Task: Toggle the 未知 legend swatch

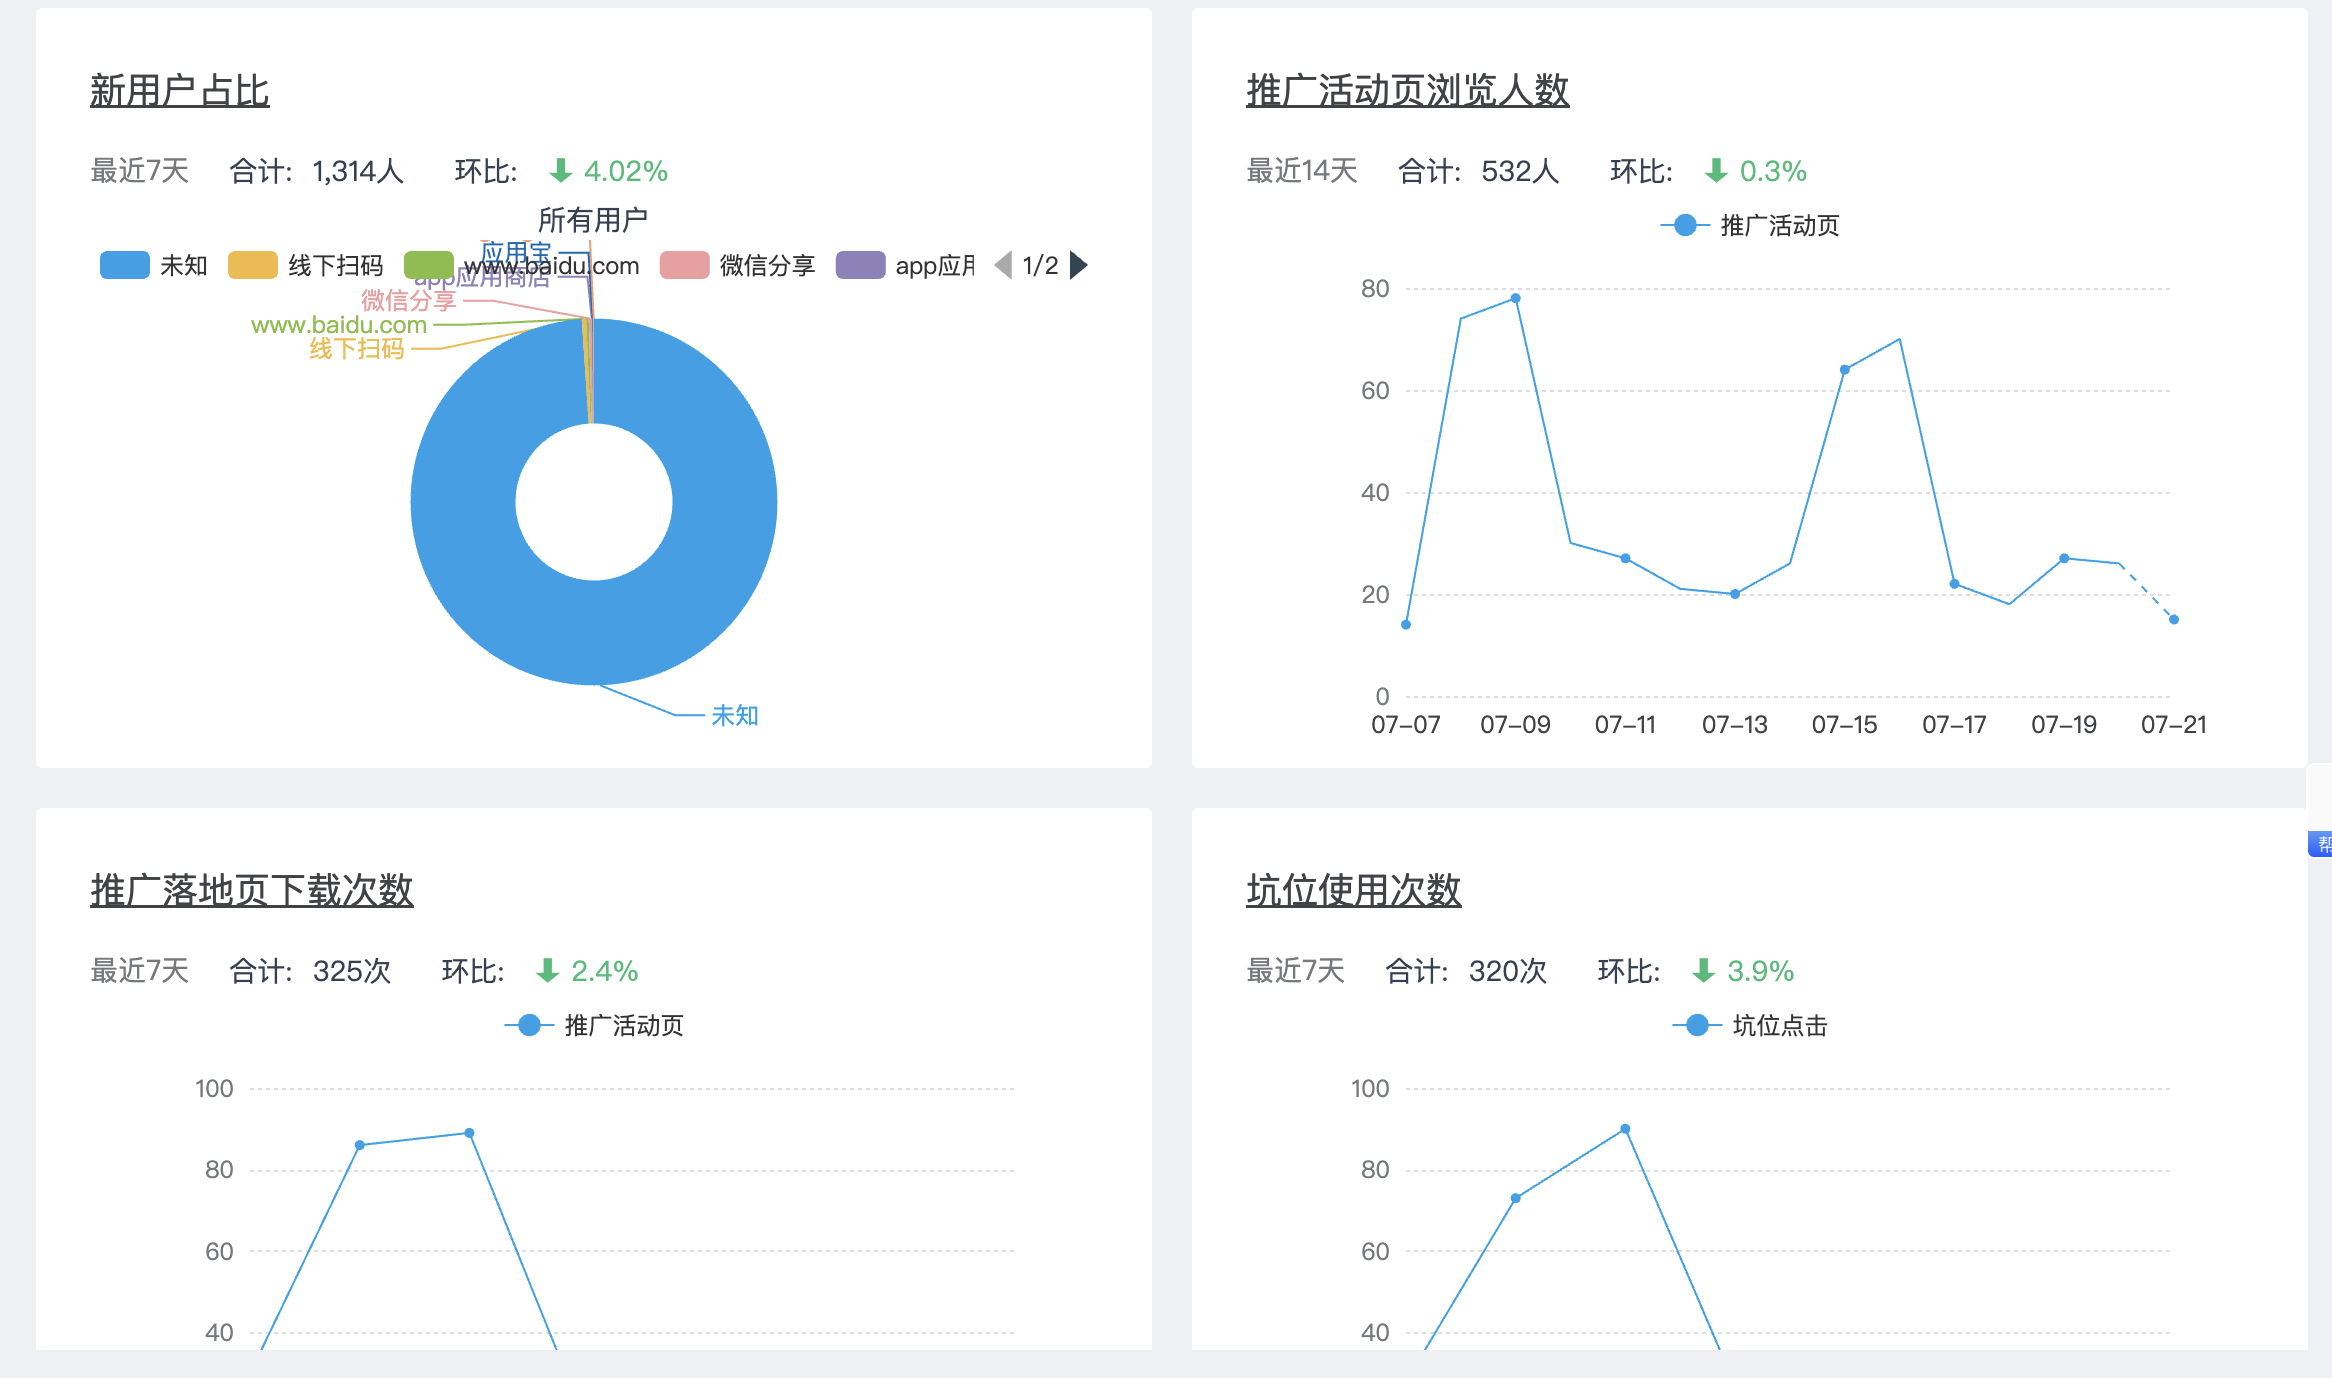Action: 125,265
